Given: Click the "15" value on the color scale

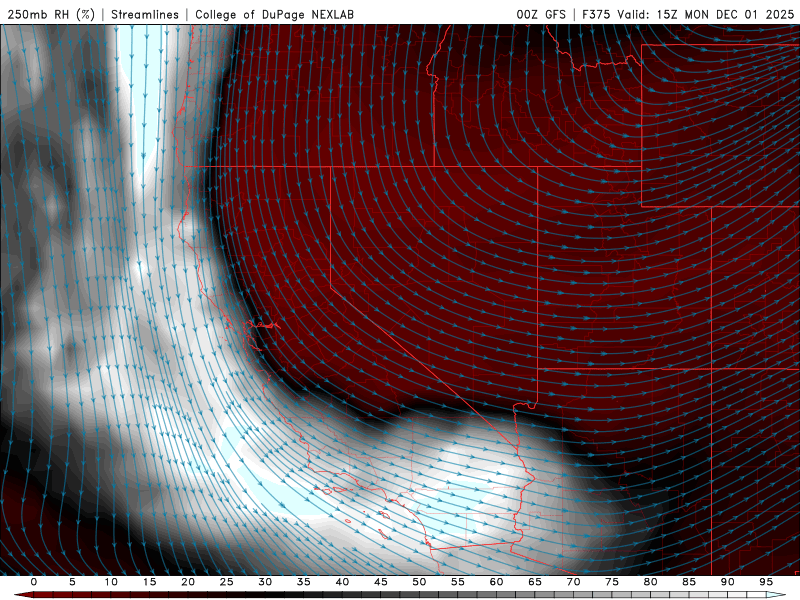Looking at the screenshot, I should click(149, 582).
